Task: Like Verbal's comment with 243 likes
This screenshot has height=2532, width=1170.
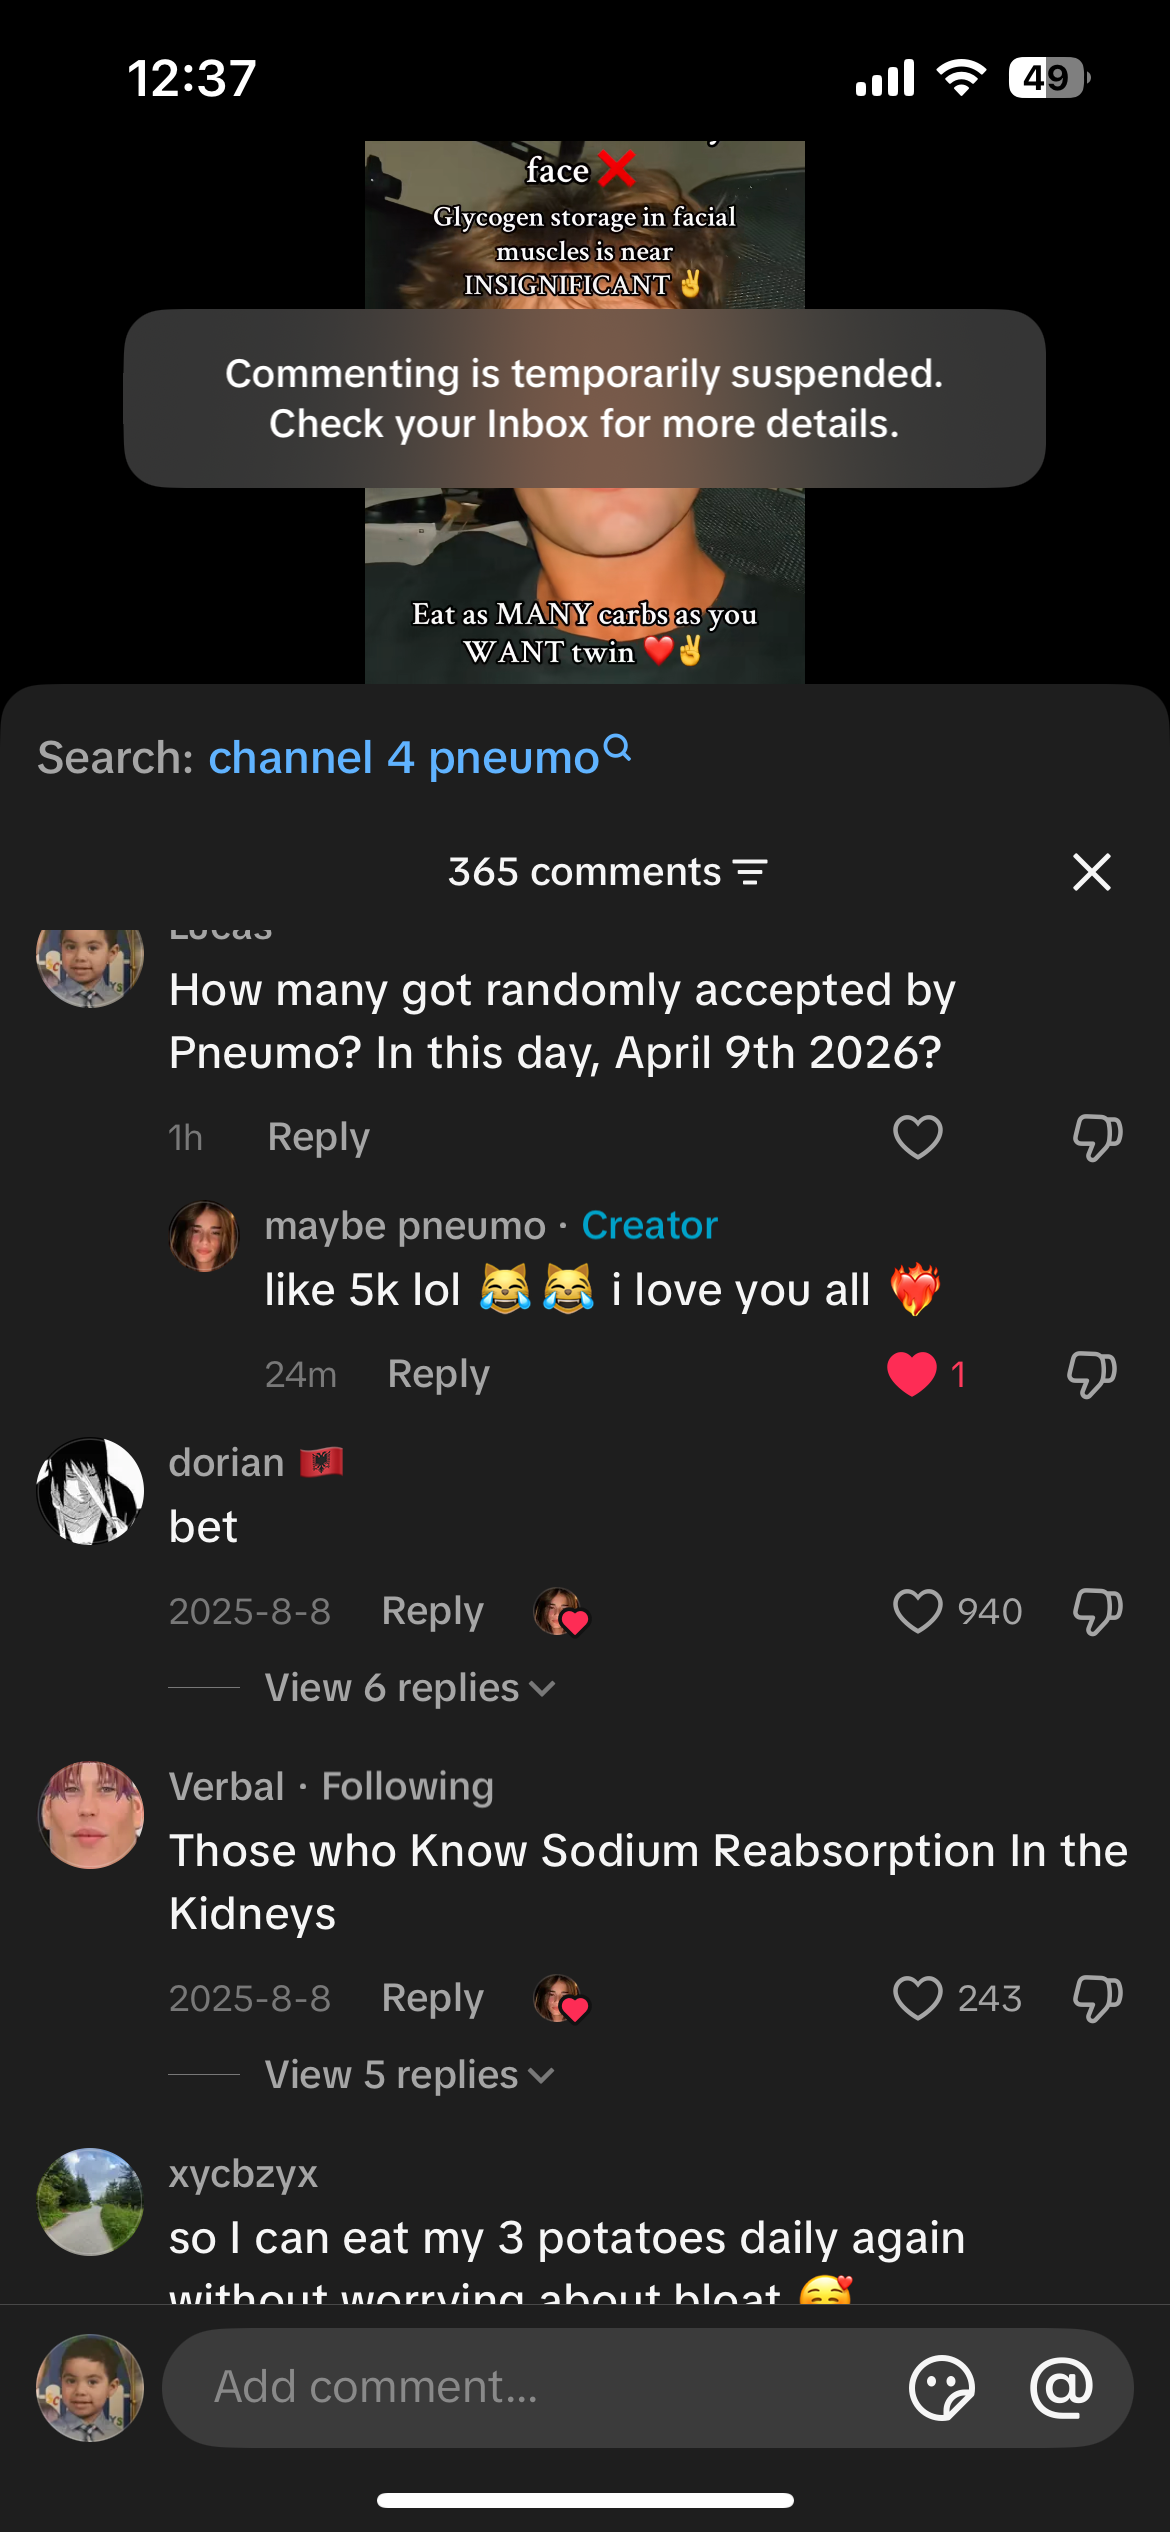Action: coord(917,1998)
